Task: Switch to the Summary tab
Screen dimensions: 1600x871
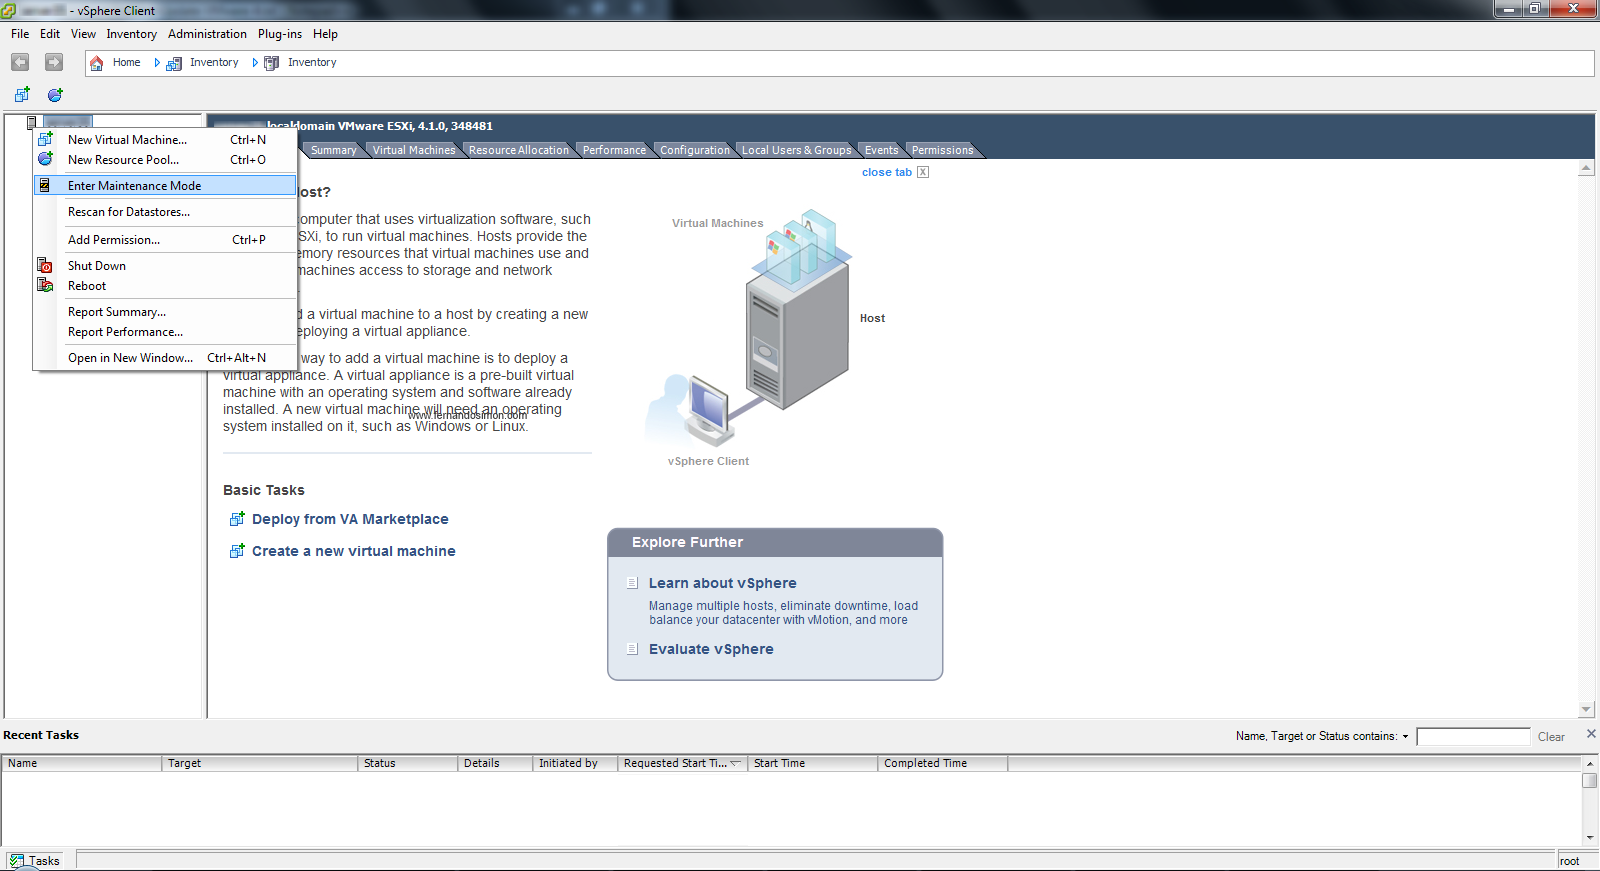Action: [333, 150]
